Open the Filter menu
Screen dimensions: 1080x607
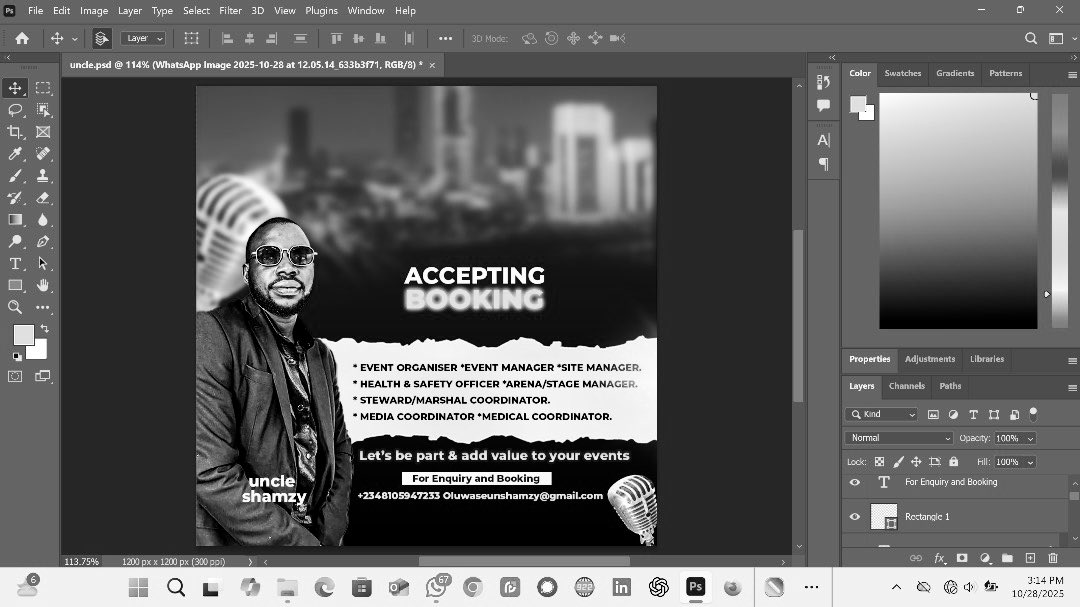[x=230, y=10]
